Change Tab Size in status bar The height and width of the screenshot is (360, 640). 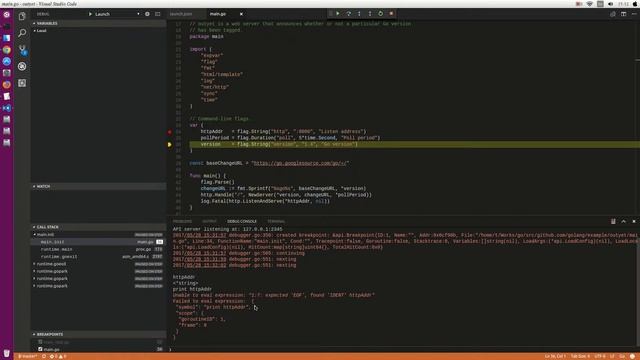click(580, 356)
